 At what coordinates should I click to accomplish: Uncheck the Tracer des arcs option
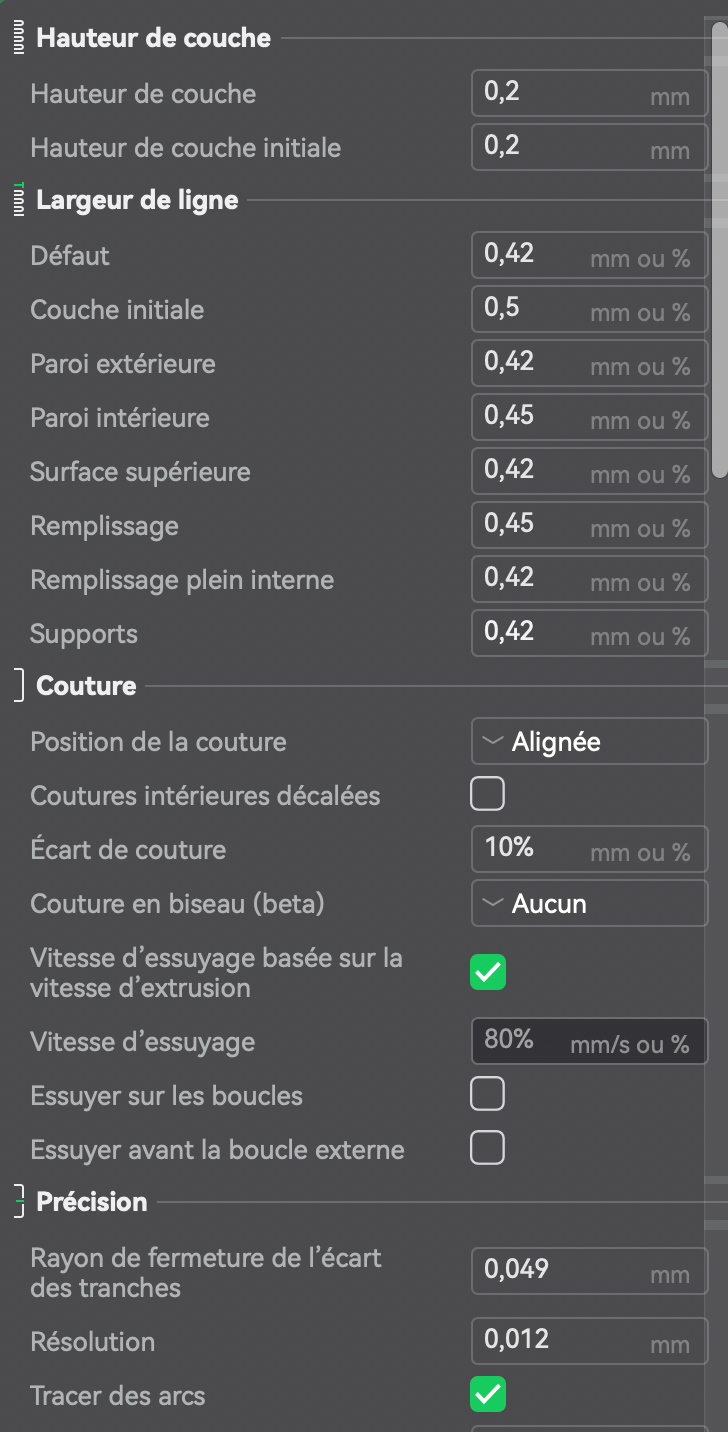click(488, 1395)
